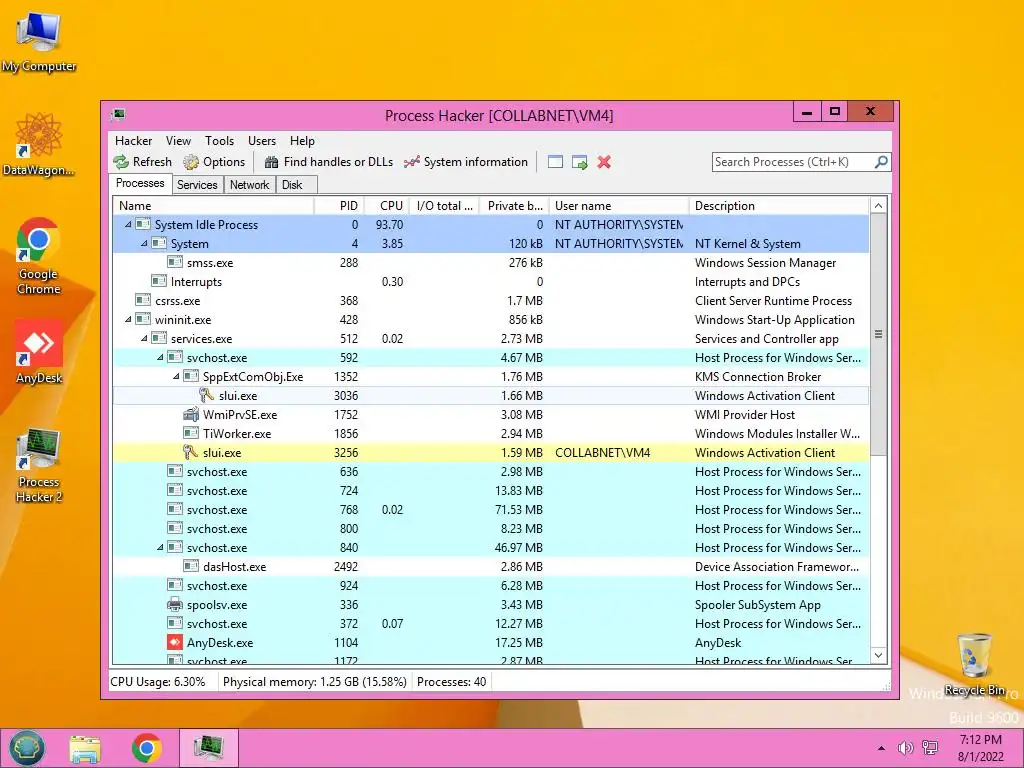
Task: Select AnyDesk desktop shortcut
Action: coord(39,352)
